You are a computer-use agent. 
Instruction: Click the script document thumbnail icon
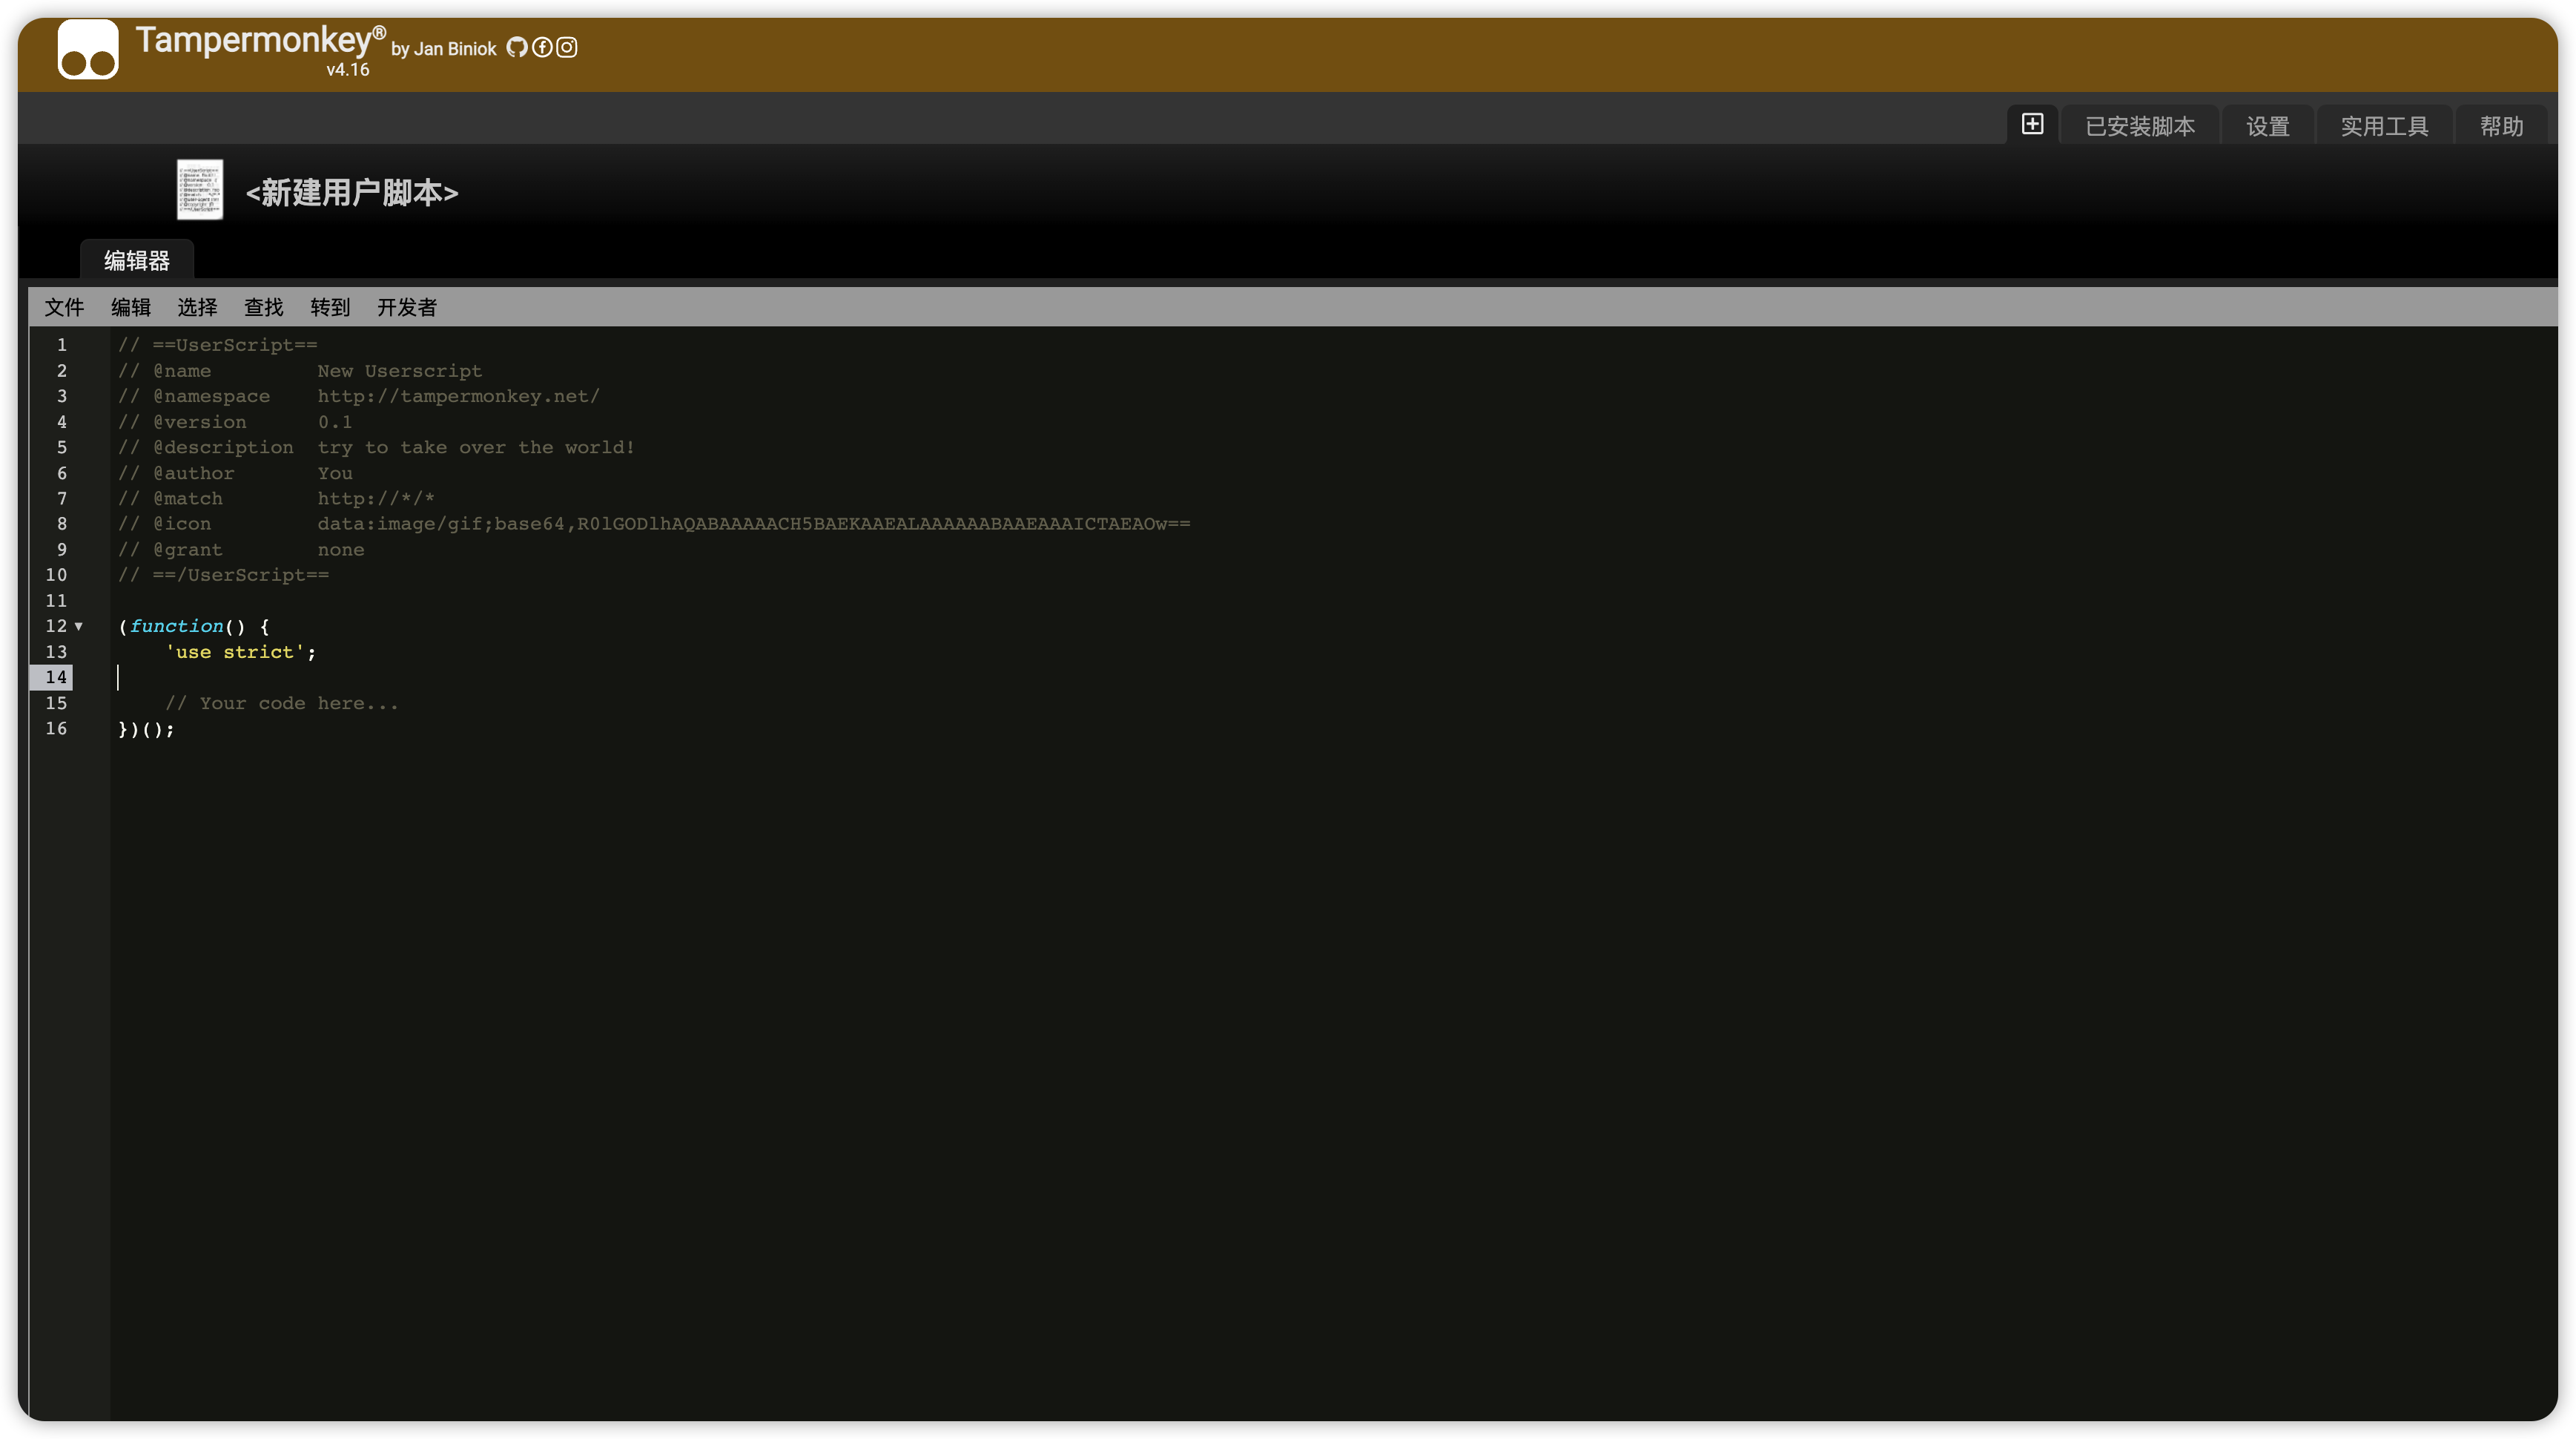(x=200, y=189)
